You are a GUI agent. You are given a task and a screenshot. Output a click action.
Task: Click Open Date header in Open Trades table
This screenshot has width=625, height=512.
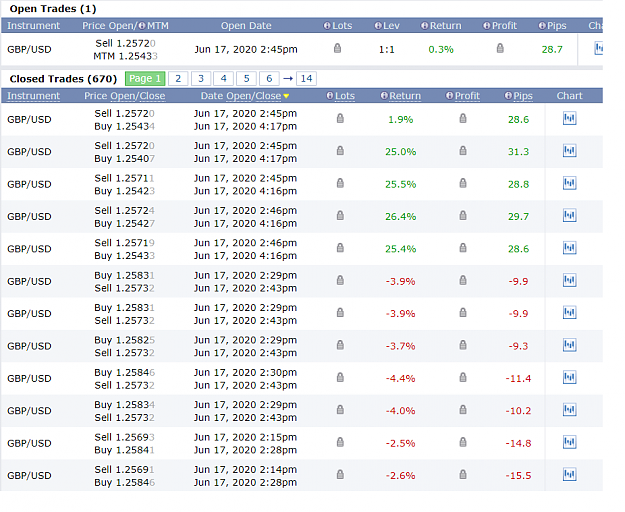point(246,26)
